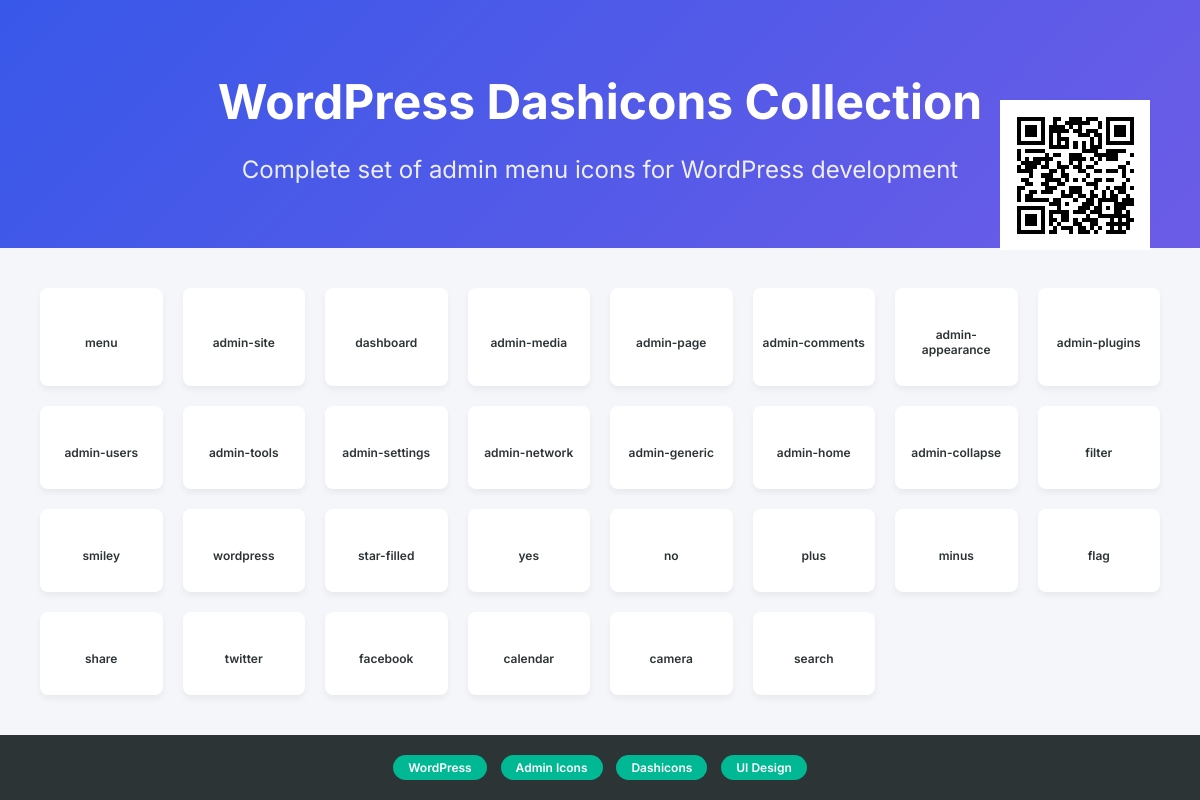Choose the admin-tools icon card
The image size is (1200, 800).
pos(244,447)
